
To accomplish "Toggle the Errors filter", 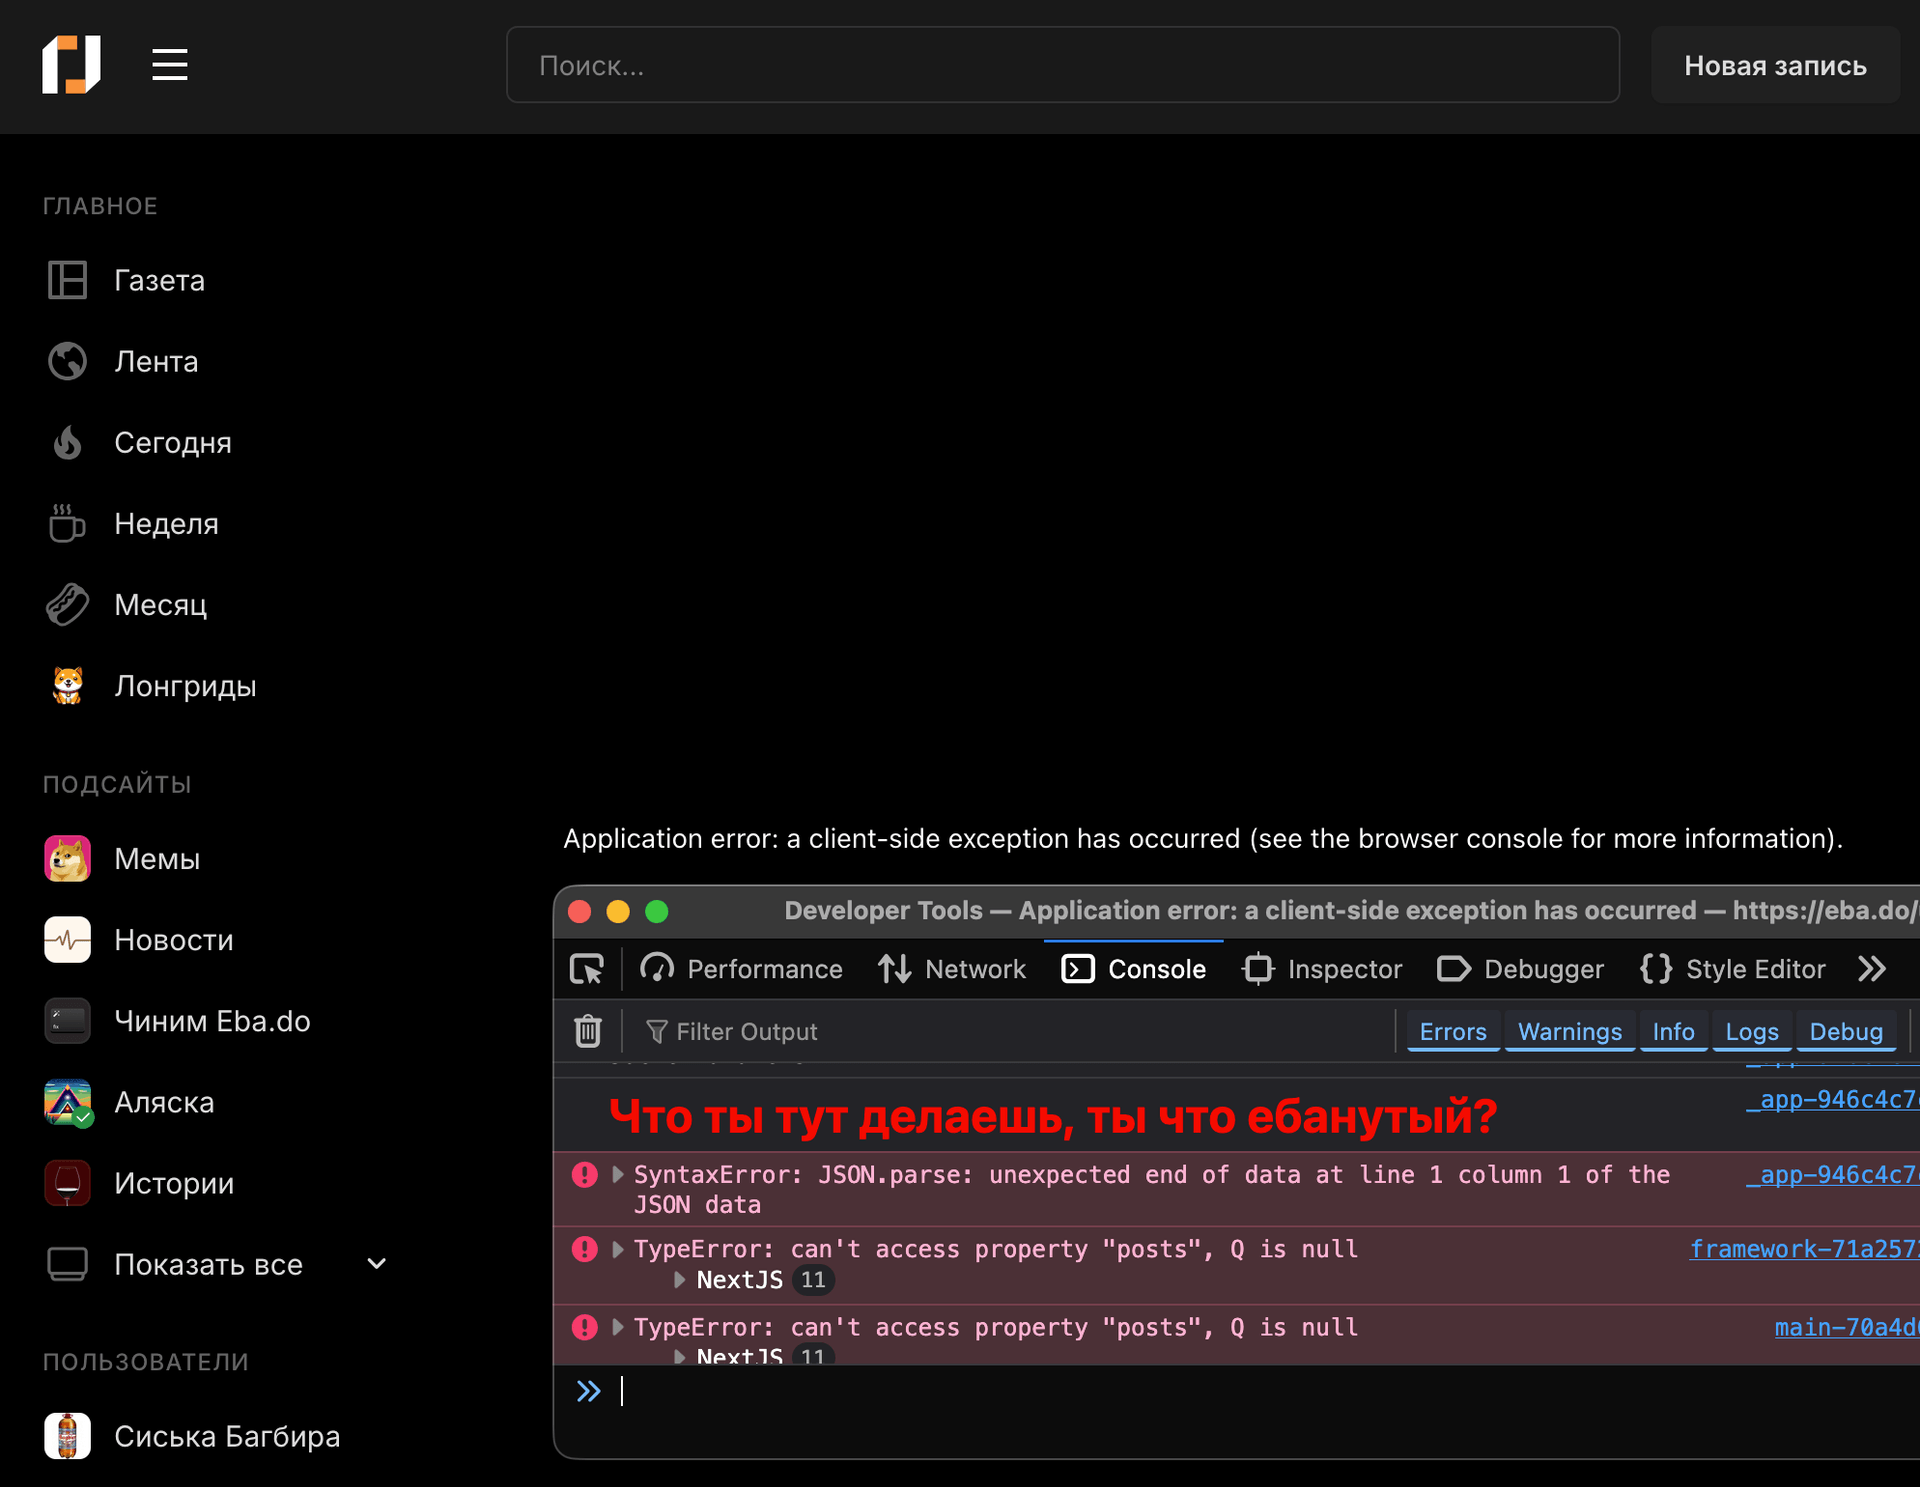I will pyautogui.click(x=1452, y=1031).
